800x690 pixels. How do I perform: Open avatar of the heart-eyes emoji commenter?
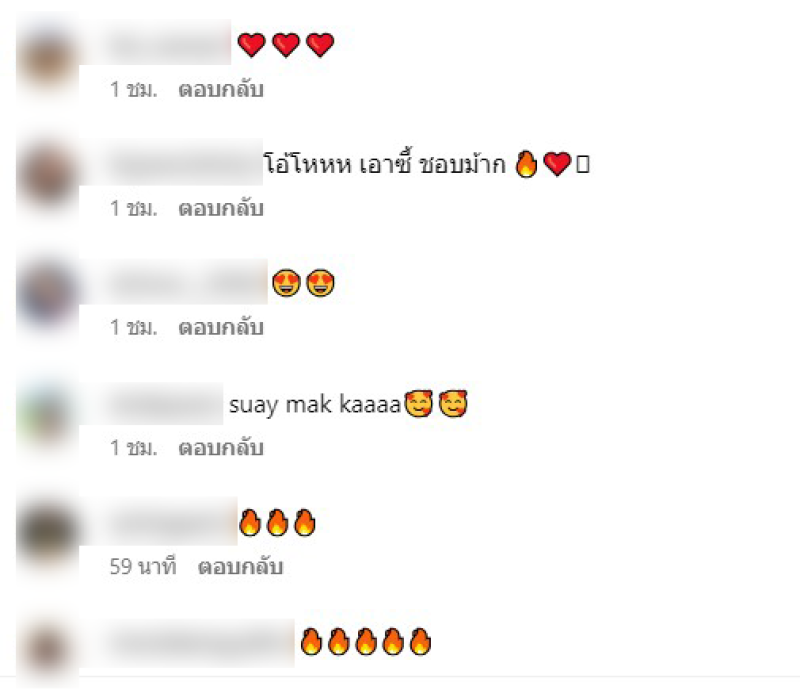[47, 295]
